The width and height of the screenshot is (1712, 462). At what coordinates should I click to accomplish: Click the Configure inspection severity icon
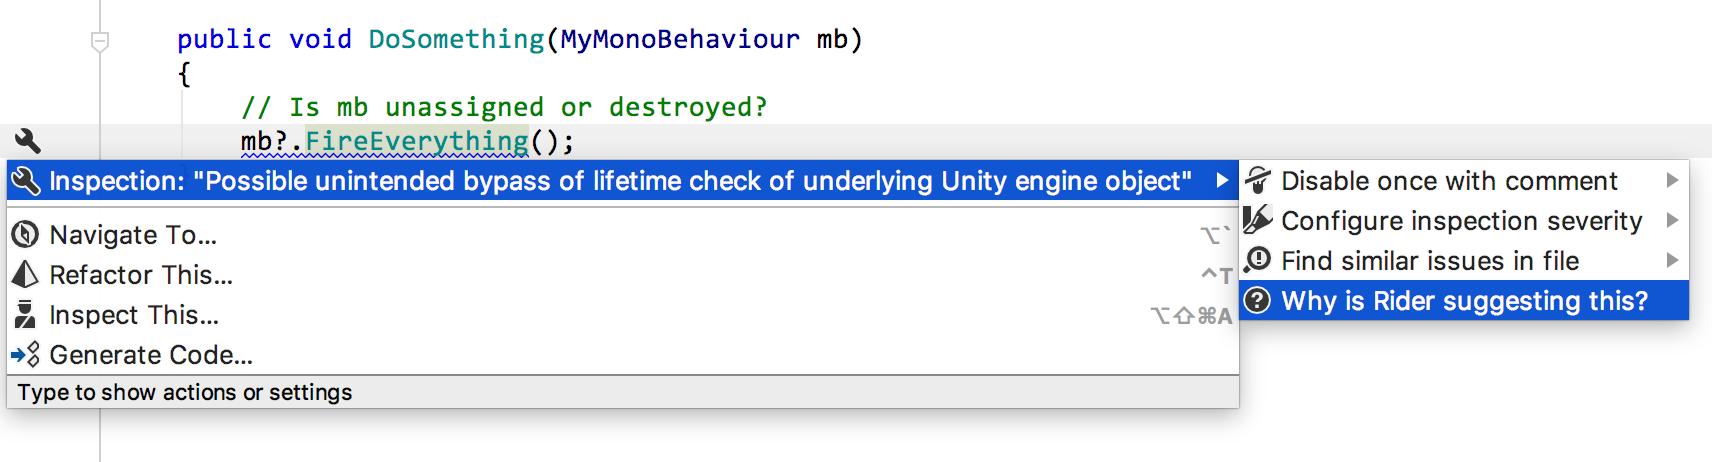(x=1257, y=220)
